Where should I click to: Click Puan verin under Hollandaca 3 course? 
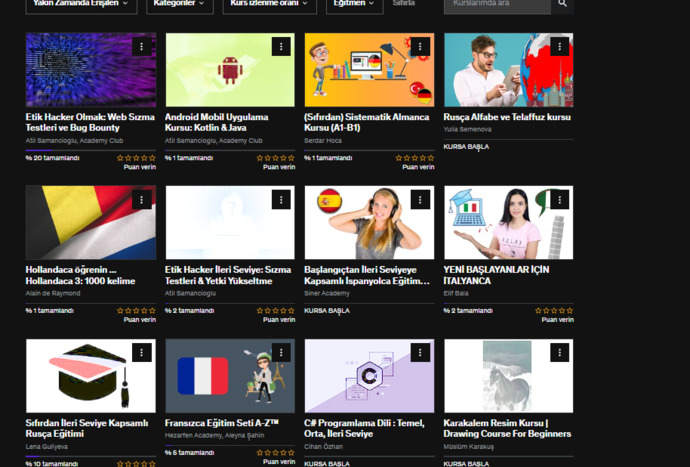coord(139,320)
